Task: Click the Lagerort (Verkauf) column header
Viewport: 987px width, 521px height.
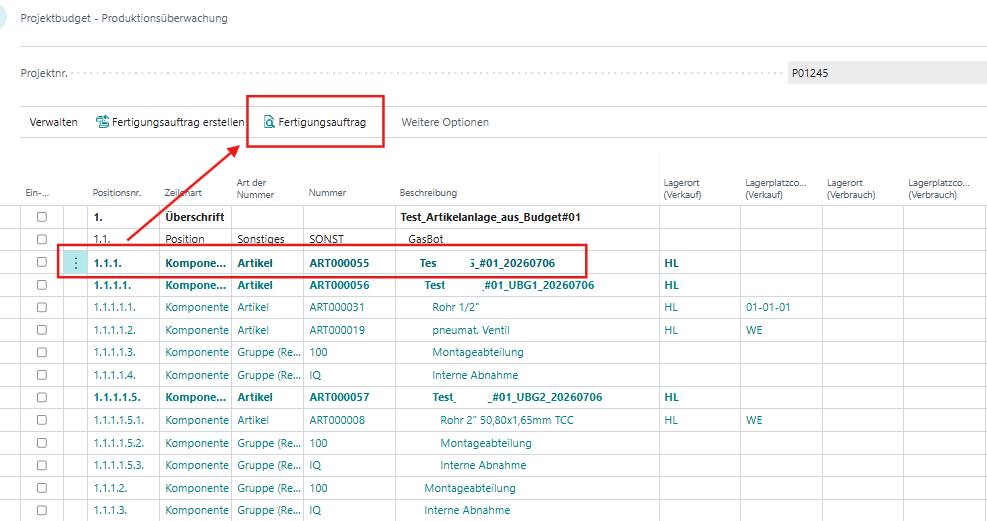Action: coord(682,189)
